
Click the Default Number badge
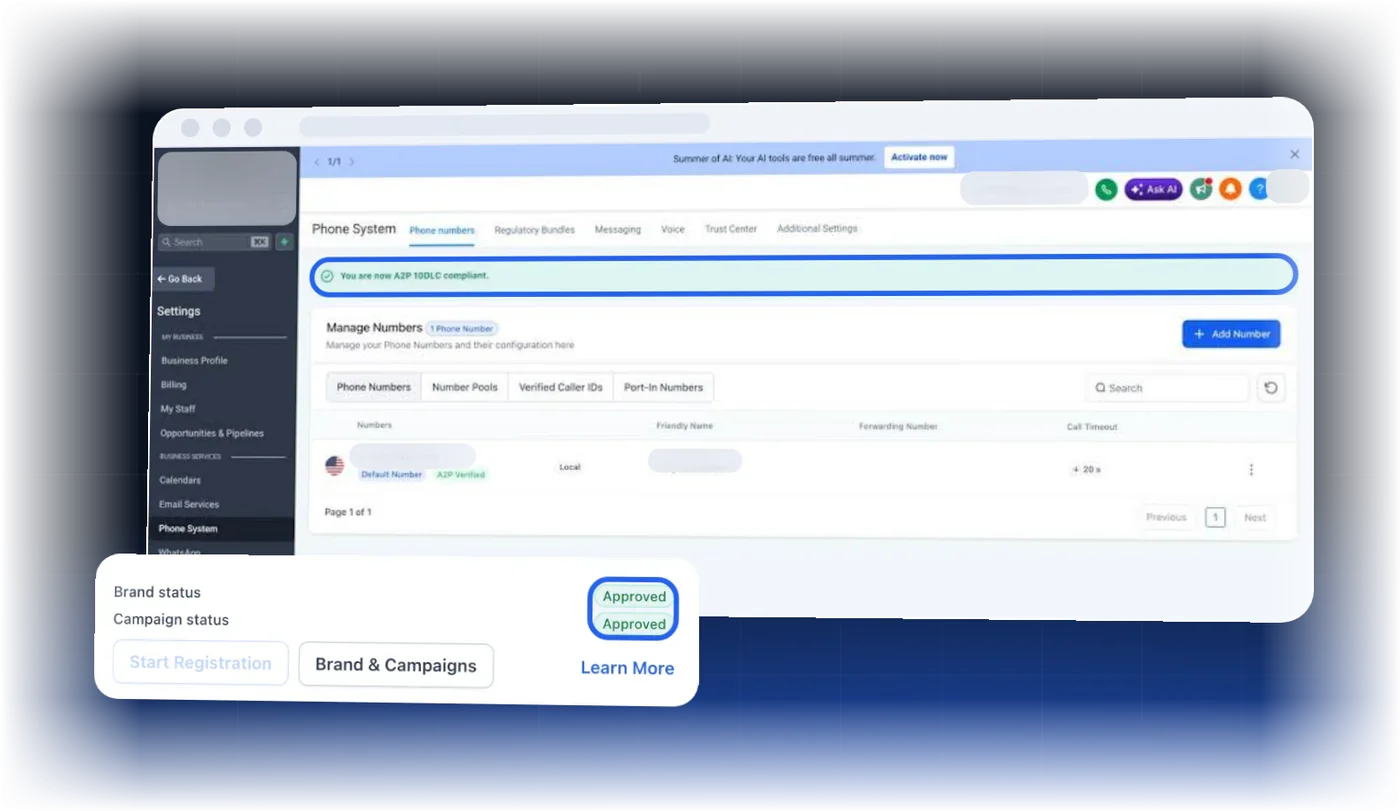coord(392,475)
